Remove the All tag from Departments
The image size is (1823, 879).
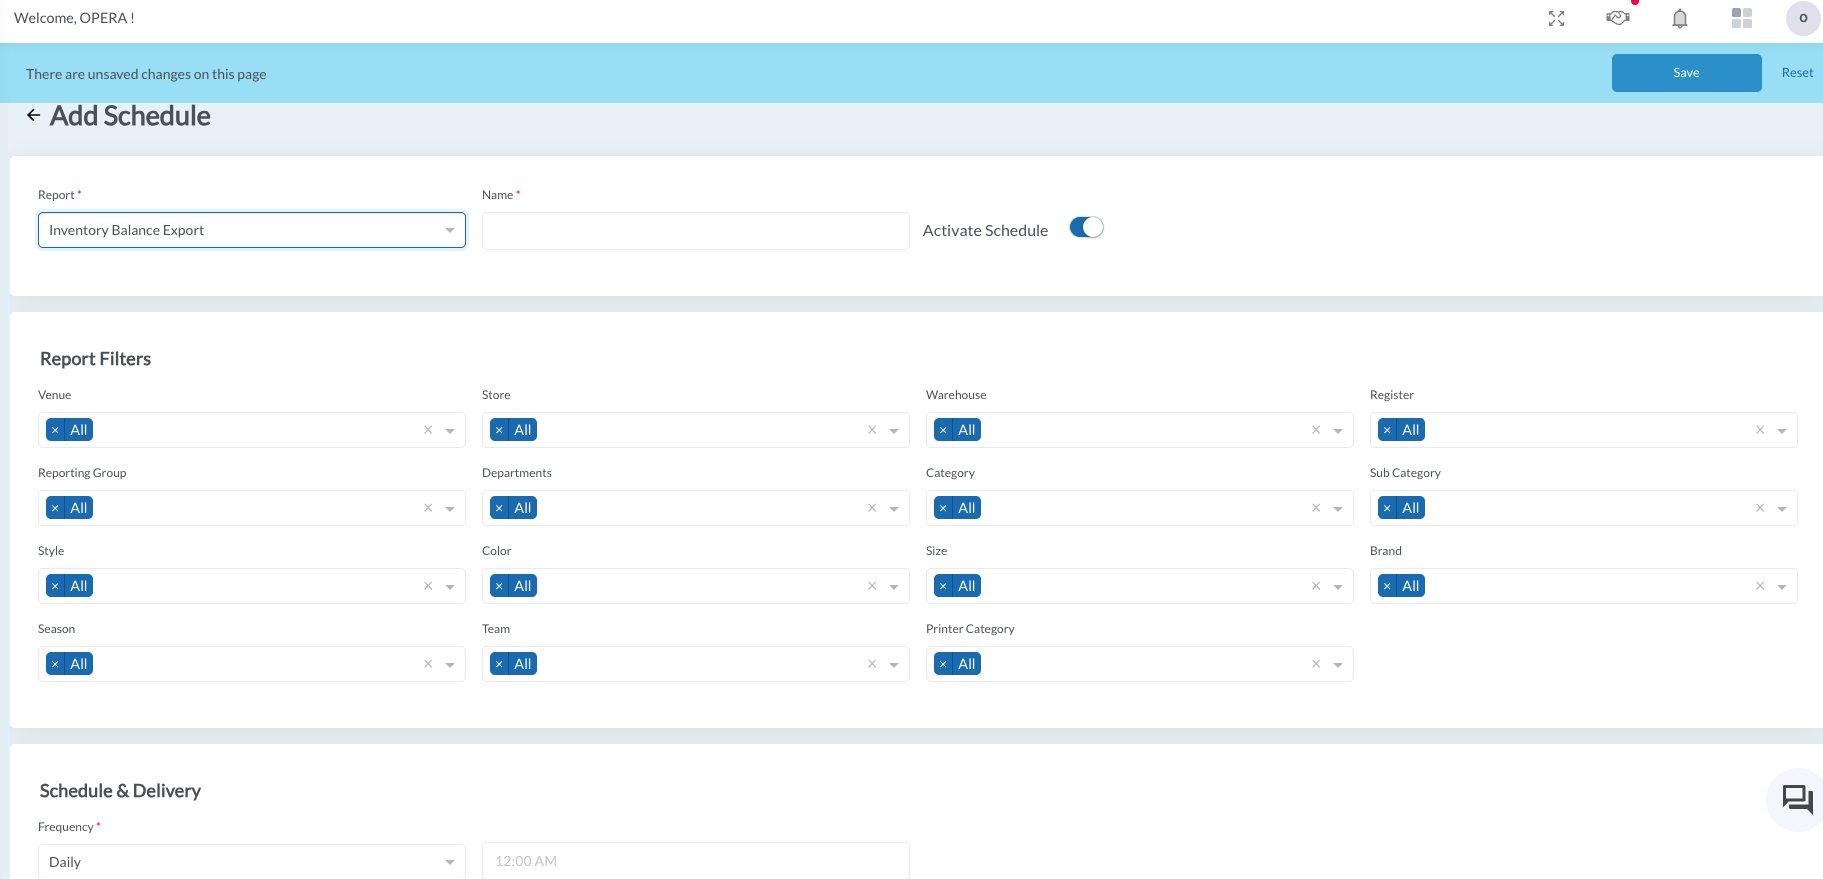click(499, 508)
